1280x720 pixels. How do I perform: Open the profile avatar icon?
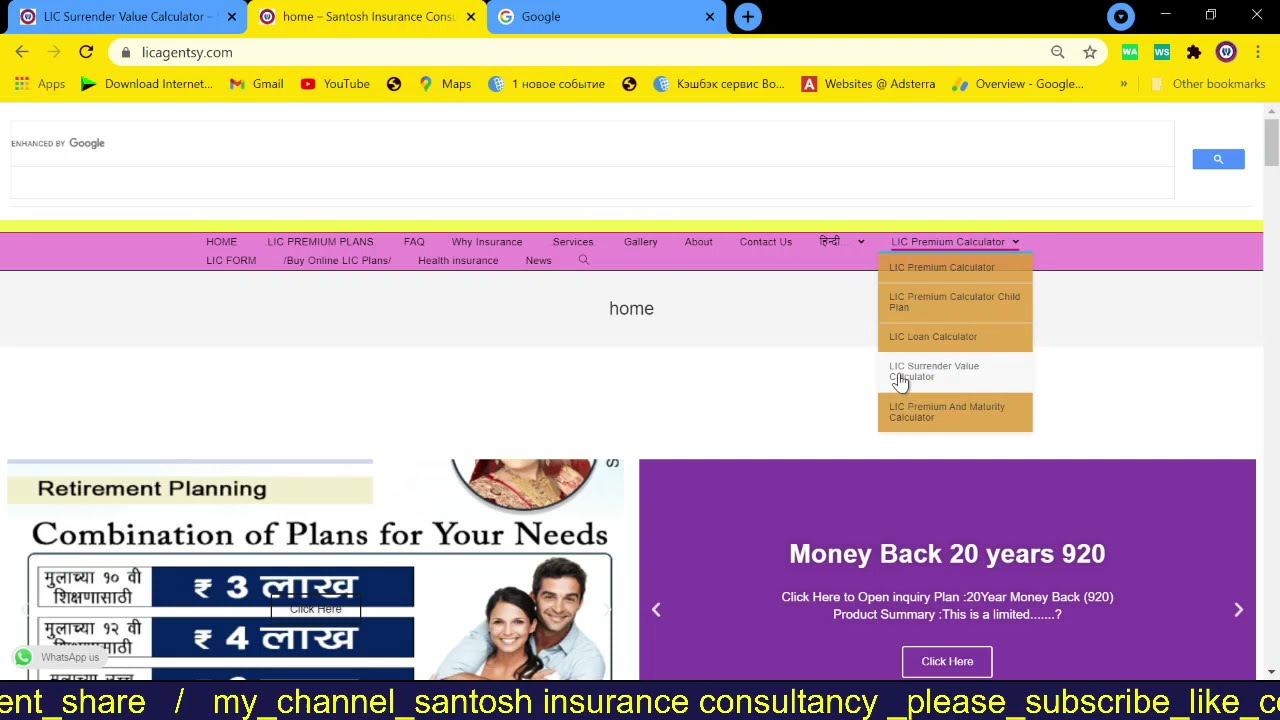click(1226, 52)
